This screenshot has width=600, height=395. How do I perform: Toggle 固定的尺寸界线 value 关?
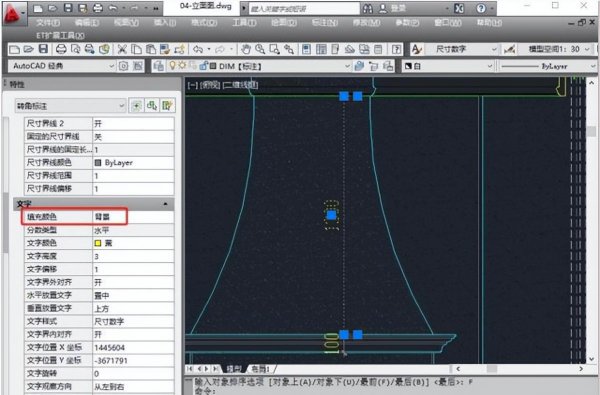click(x=133, y=137)
